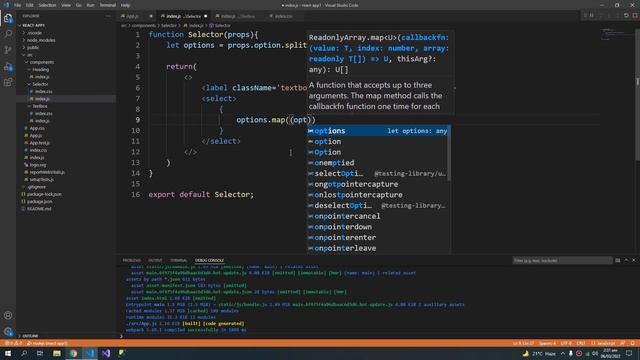Open the File menu

[x=18, y=5]
